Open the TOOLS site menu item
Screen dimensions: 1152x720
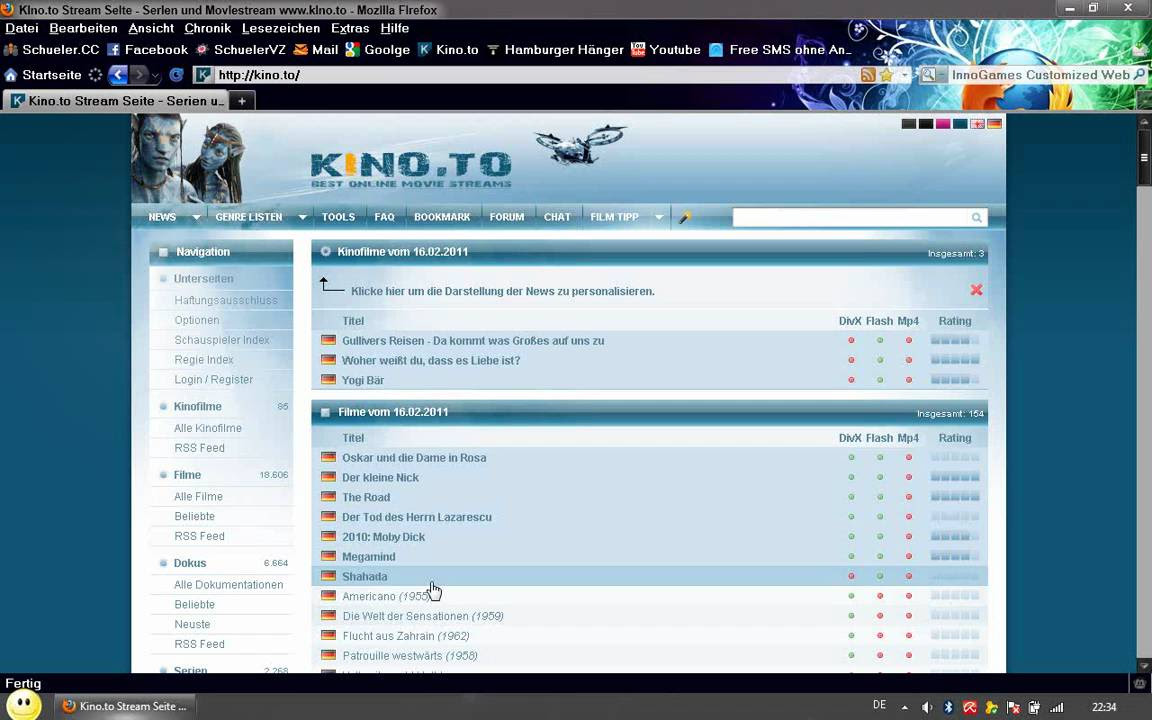point(338,217)
